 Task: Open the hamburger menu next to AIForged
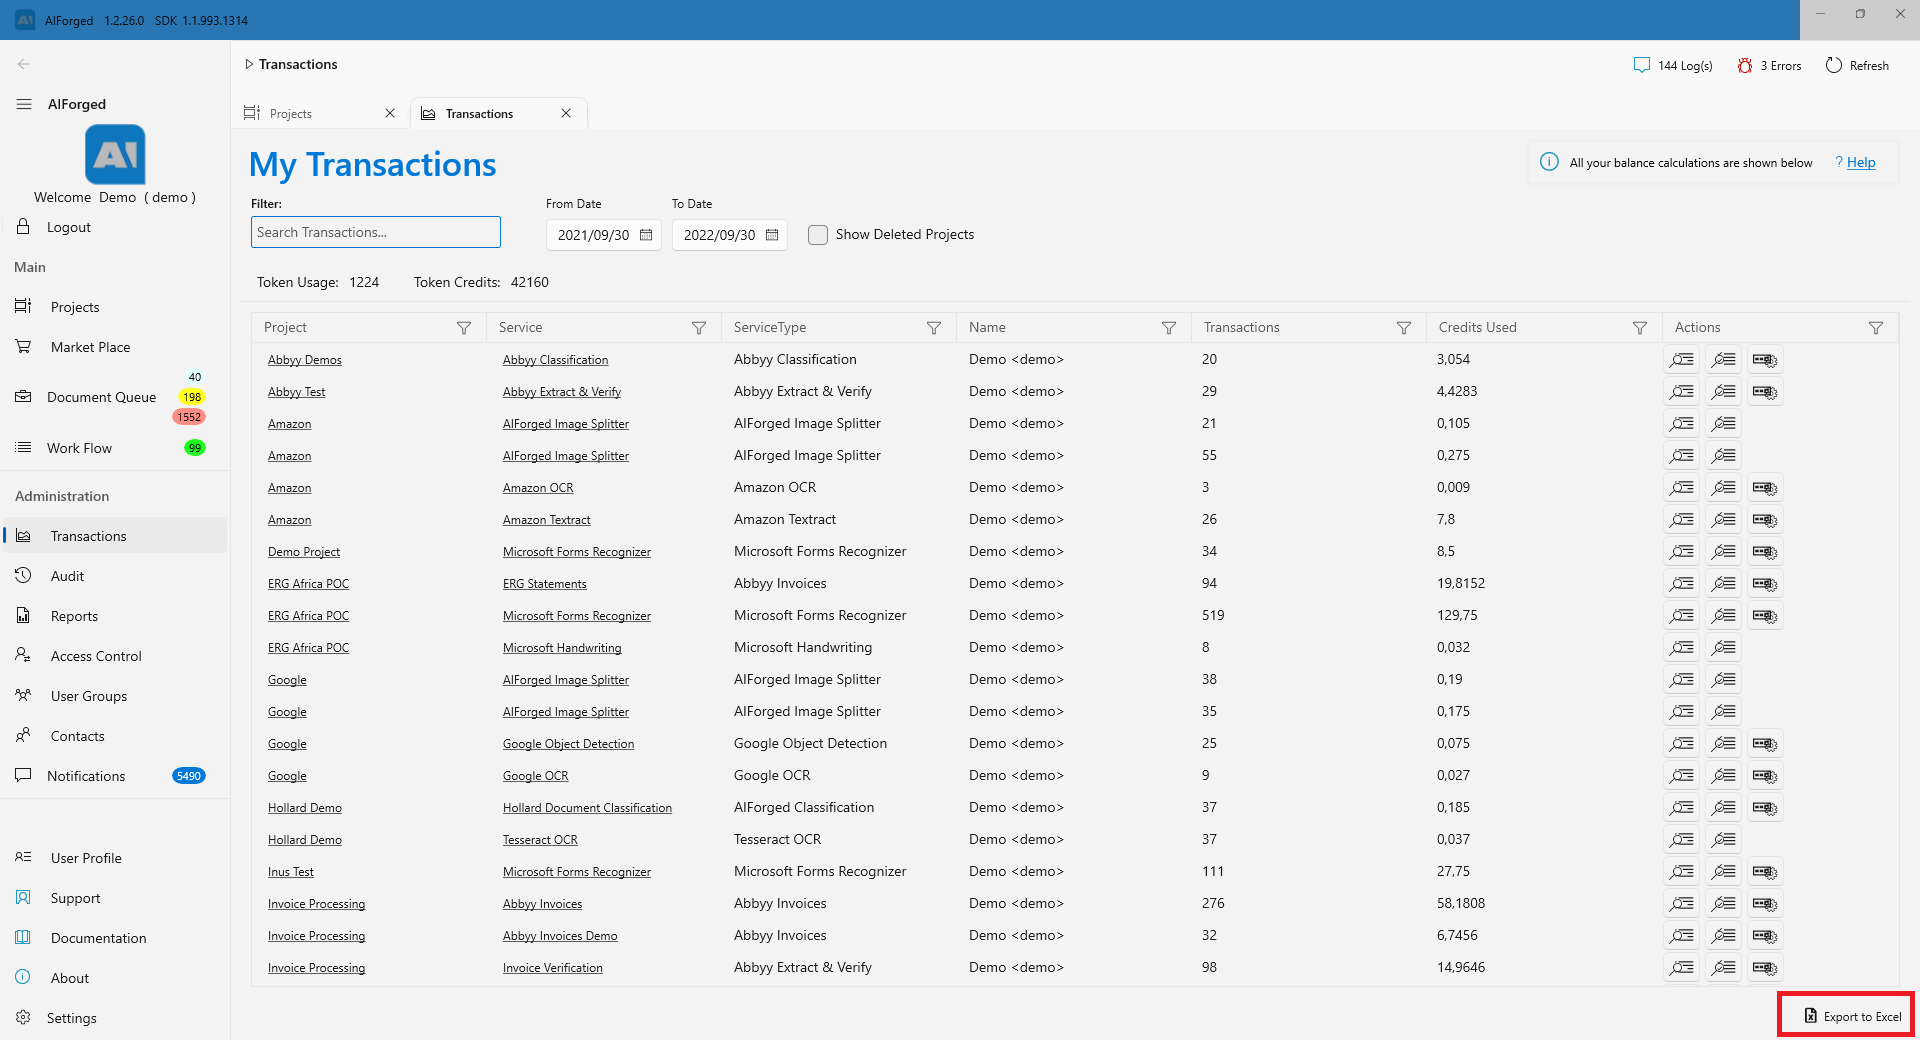(x=24, y=104)
